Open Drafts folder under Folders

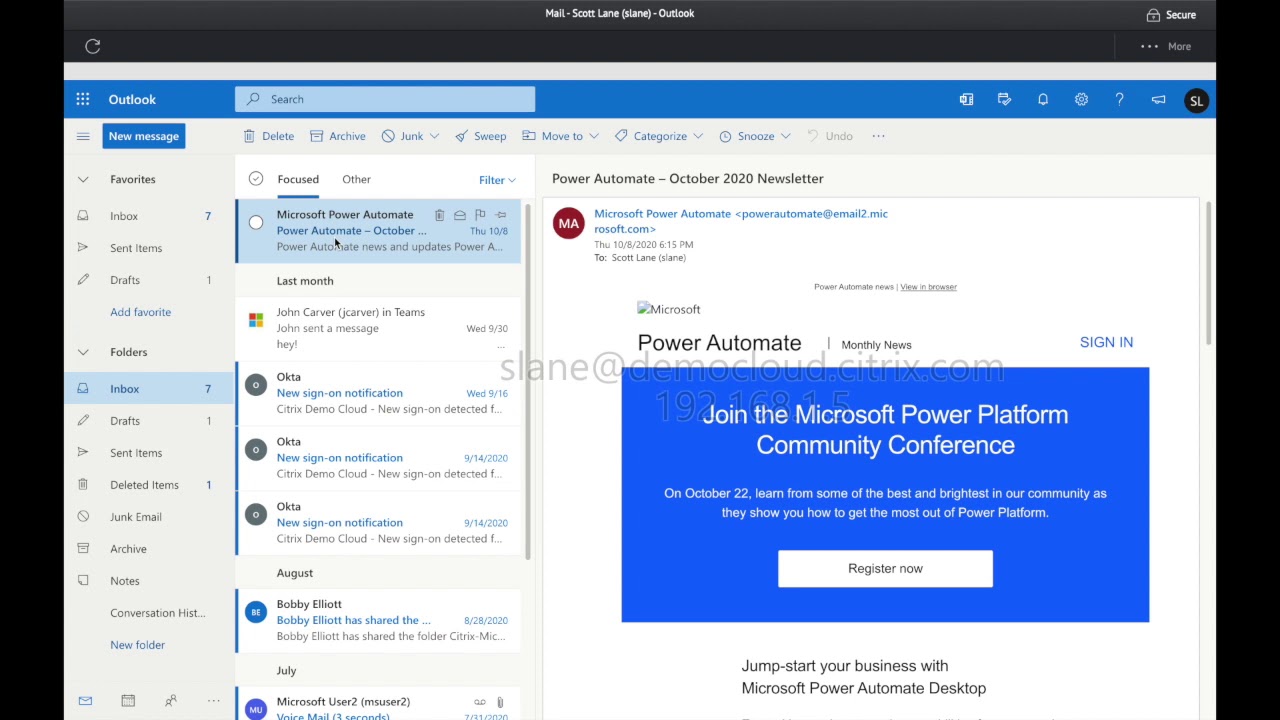pyautogui.click(x=149, y=421)
